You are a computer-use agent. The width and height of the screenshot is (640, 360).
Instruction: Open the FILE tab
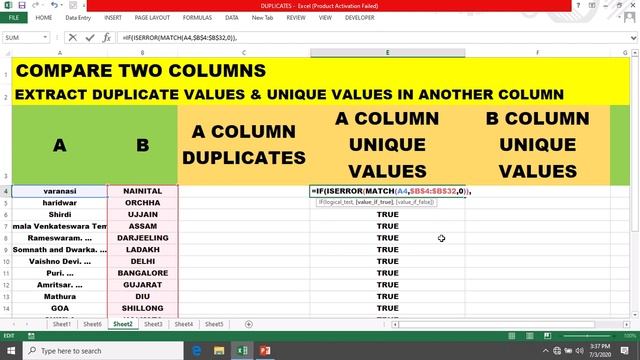coord(14,18)
